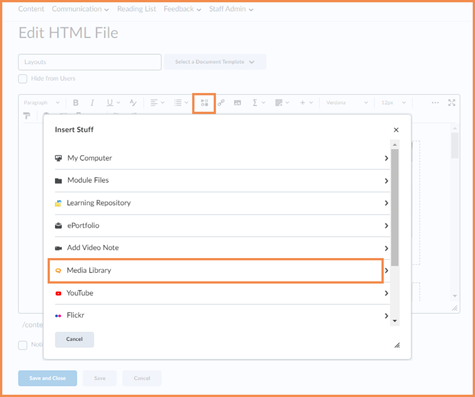
Task: Open the Paragraph format dropdown
Action: coord(41,103)
